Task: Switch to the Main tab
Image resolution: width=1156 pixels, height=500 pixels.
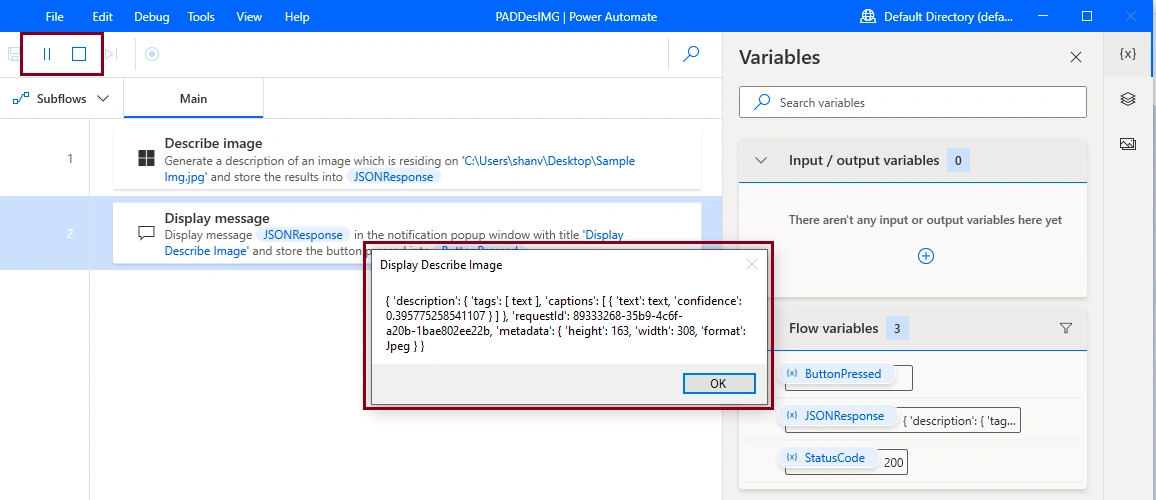Action: click(193, 98)
